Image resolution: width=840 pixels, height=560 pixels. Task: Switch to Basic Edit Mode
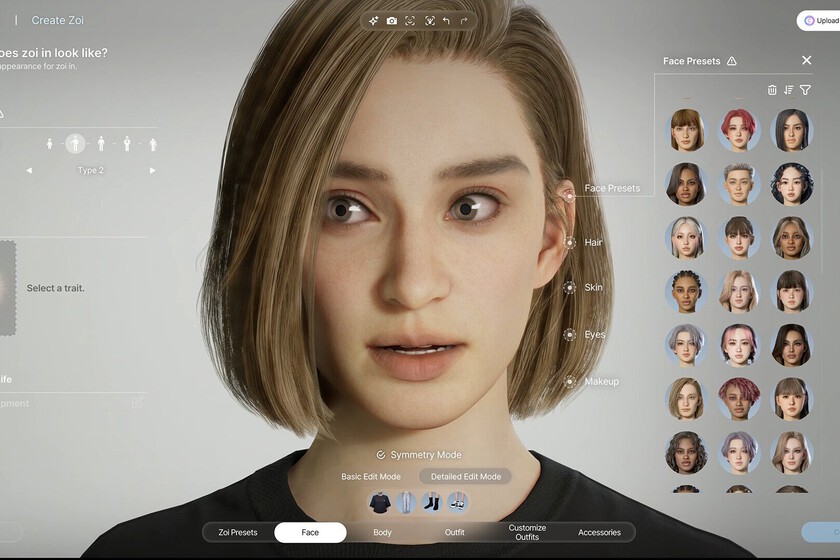(x=371, y=476)
